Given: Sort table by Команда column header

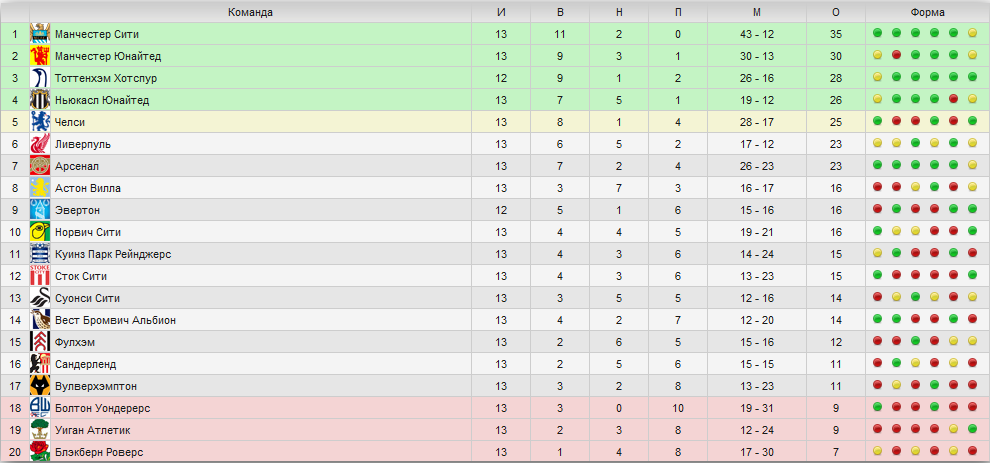Looking at the screenshot, I should click(250, 12).
